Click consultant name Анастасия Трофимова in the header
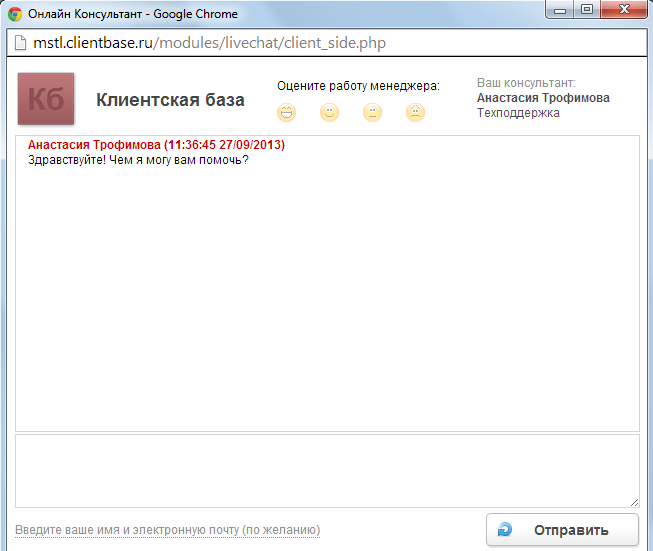The image size is (653, 551). click(543, 98)
